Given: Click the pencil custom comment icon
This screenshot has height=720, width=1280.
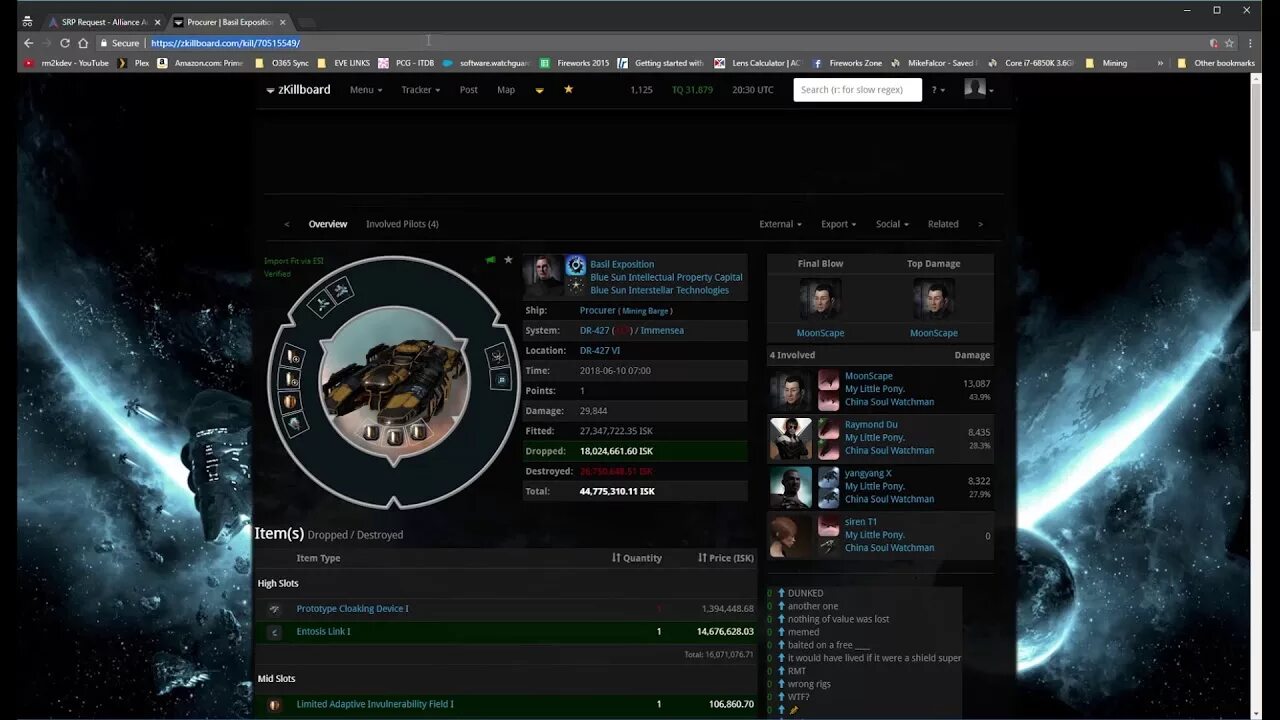Looking at the screenshot, I should click(x=794, y=710).
